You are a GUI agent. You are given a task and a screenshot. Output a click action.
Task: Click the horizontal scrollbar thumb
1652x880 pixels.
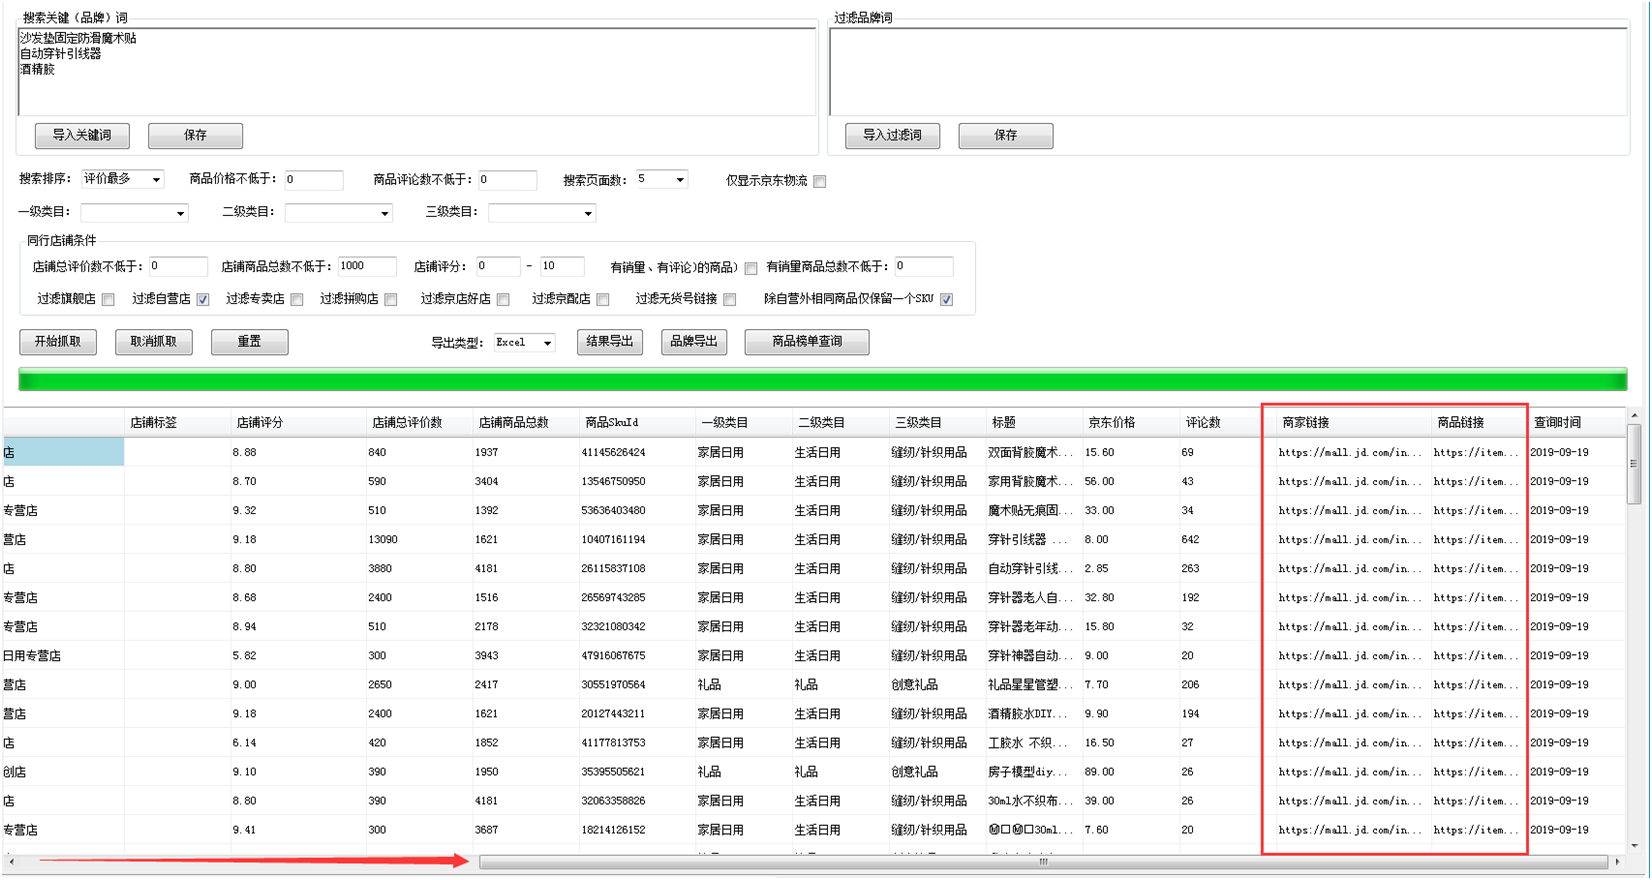point(1043,862)
